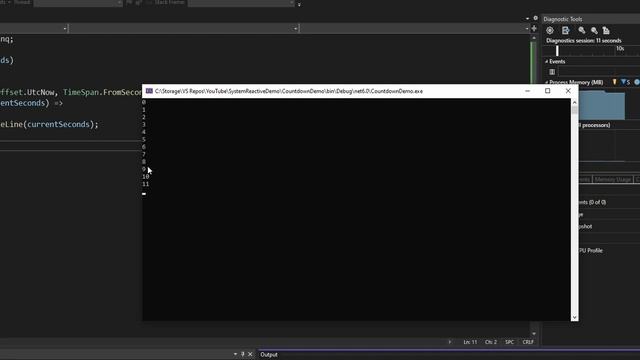Click the Process Memory graph area
Screen dimensions: 640x360
602,105
